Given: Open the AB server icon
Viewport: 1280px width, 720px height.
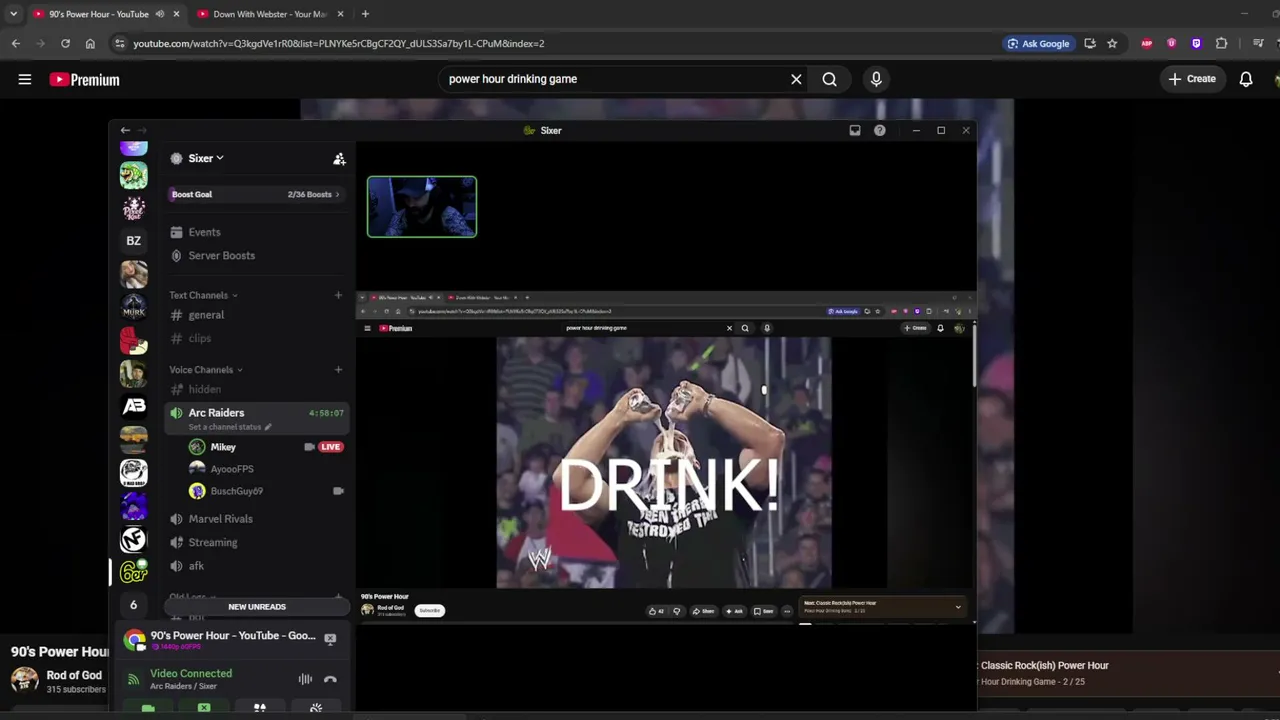Looking at the screenshot, I should [x=133, y=406].
